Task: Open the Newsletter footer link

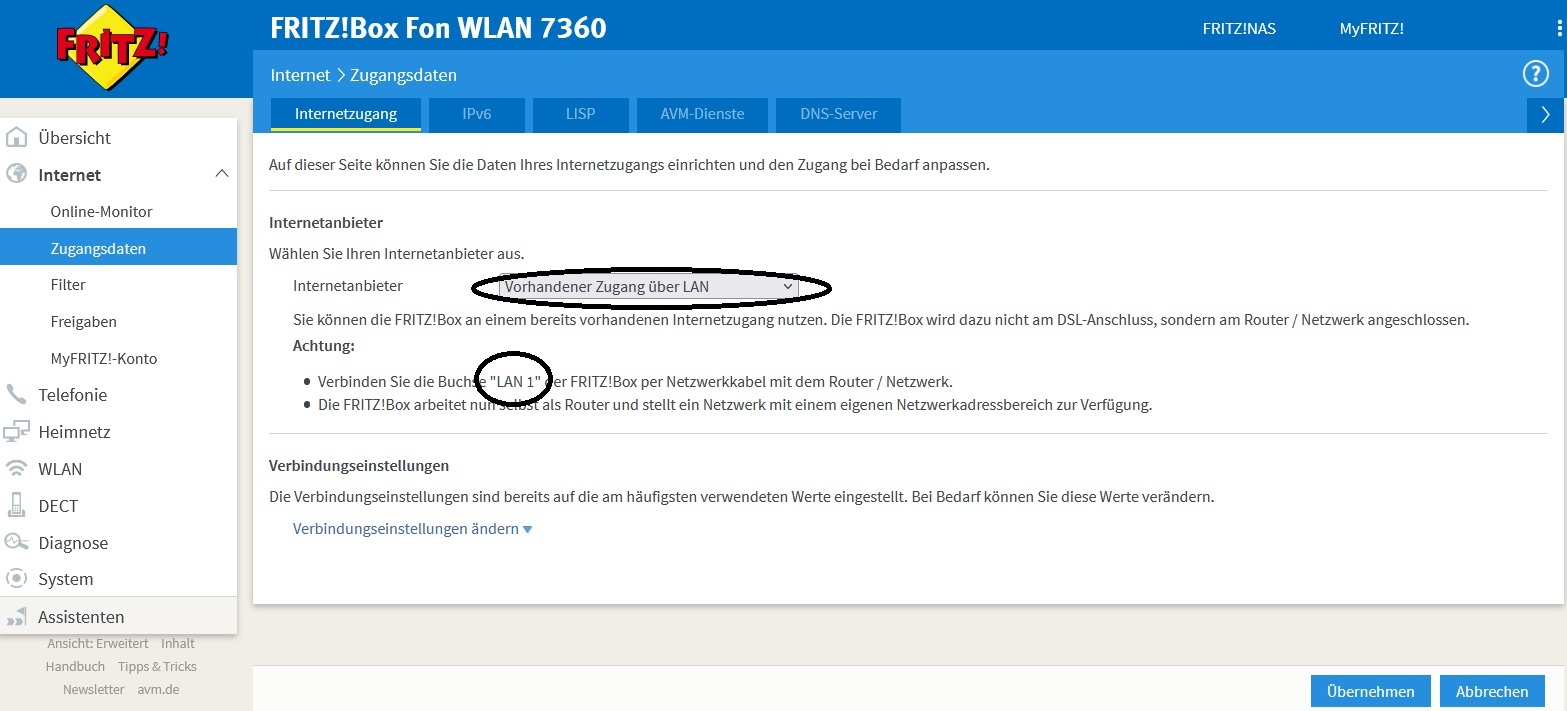Action: coord(94,689)
